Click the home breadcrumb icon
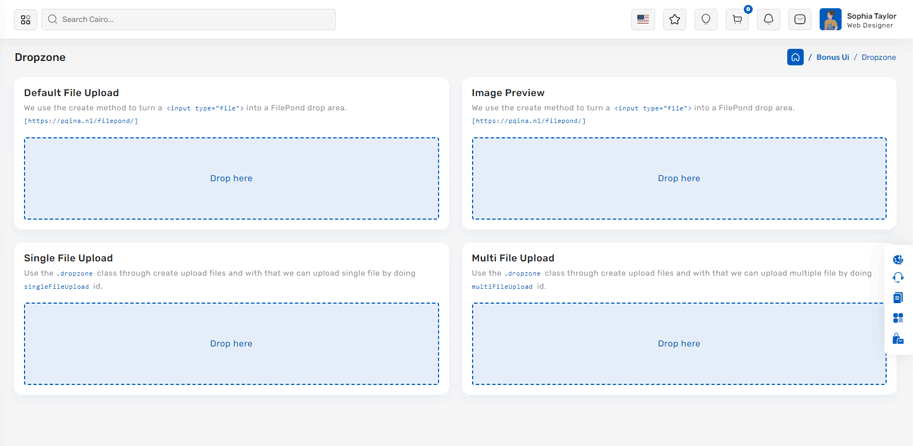Viewport: 913px width, 446px height. [x=795, y=57]
